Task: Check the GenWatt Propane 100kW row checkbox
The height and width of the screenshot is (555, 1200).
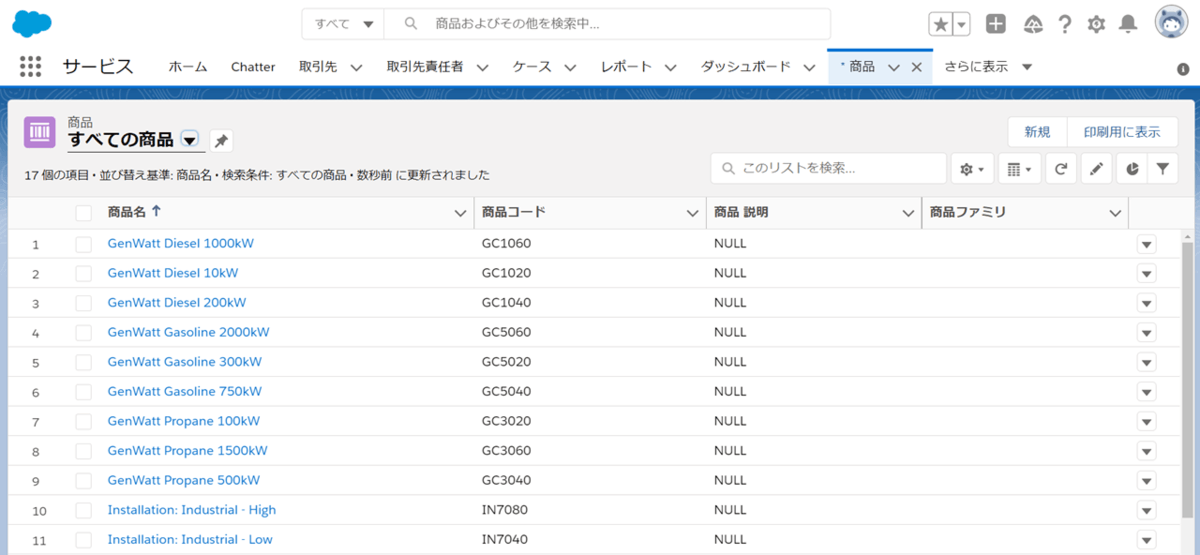Action: [x=84, y=421]
